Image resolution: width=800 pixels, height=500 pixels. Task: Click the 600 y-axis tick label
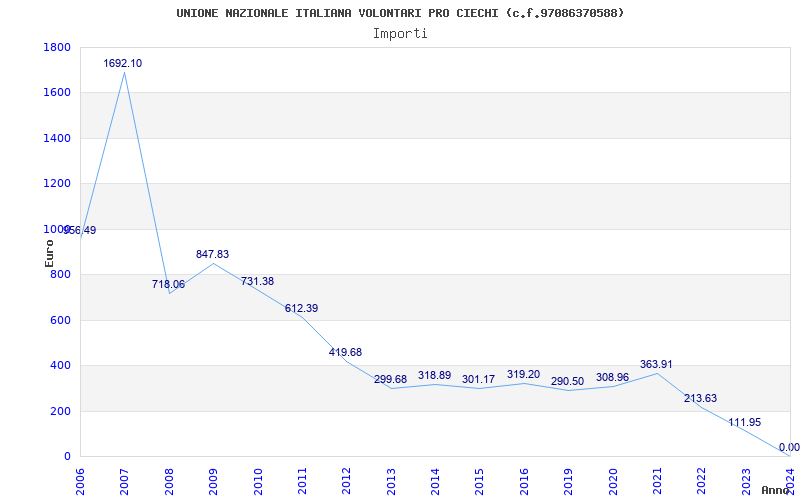[x=60, y=320]
